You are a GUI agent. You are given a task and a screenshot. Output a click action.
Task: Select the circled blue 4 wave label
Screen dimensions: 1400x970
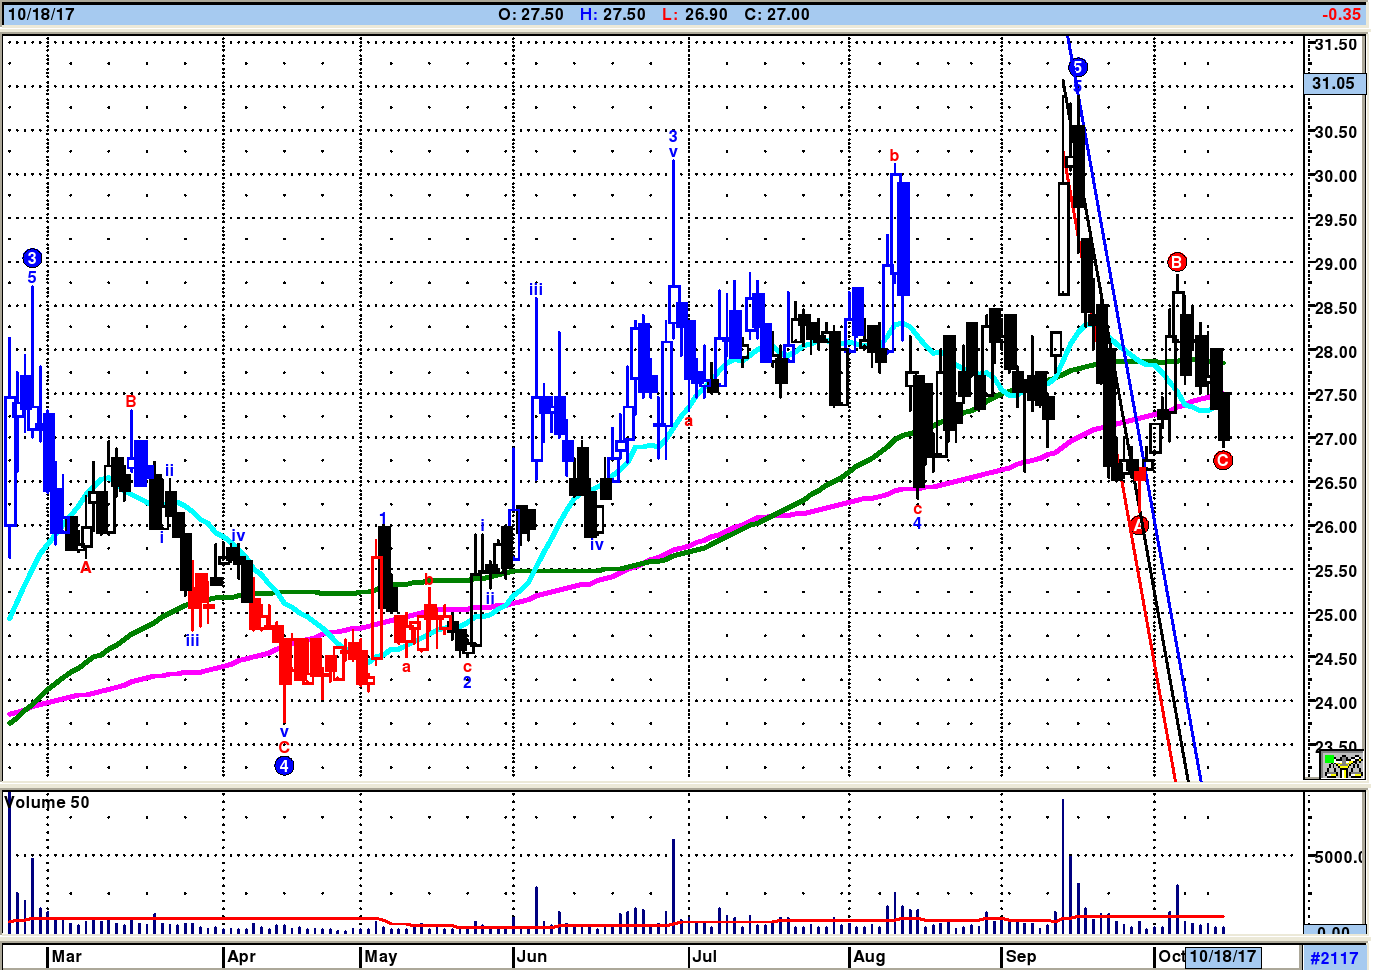284,766
